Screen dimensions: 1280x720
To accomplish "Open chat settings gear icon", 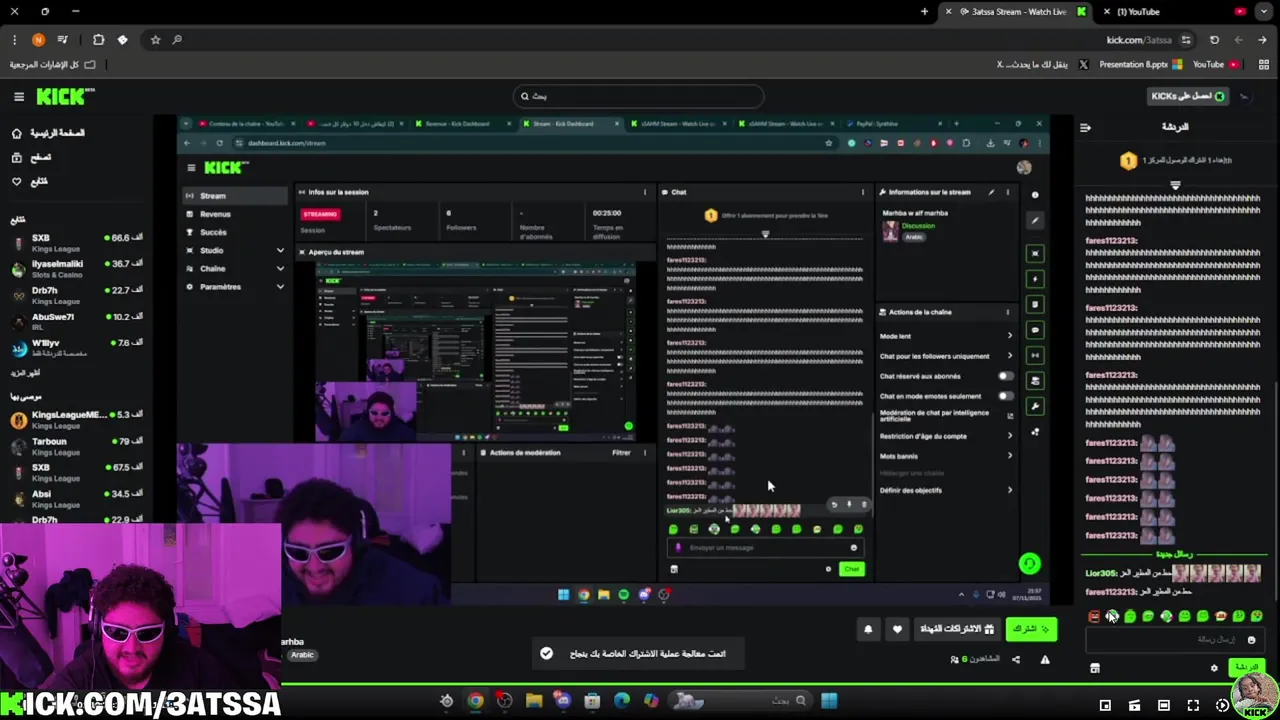I will pyautogui.click(x=1214, y=668).
